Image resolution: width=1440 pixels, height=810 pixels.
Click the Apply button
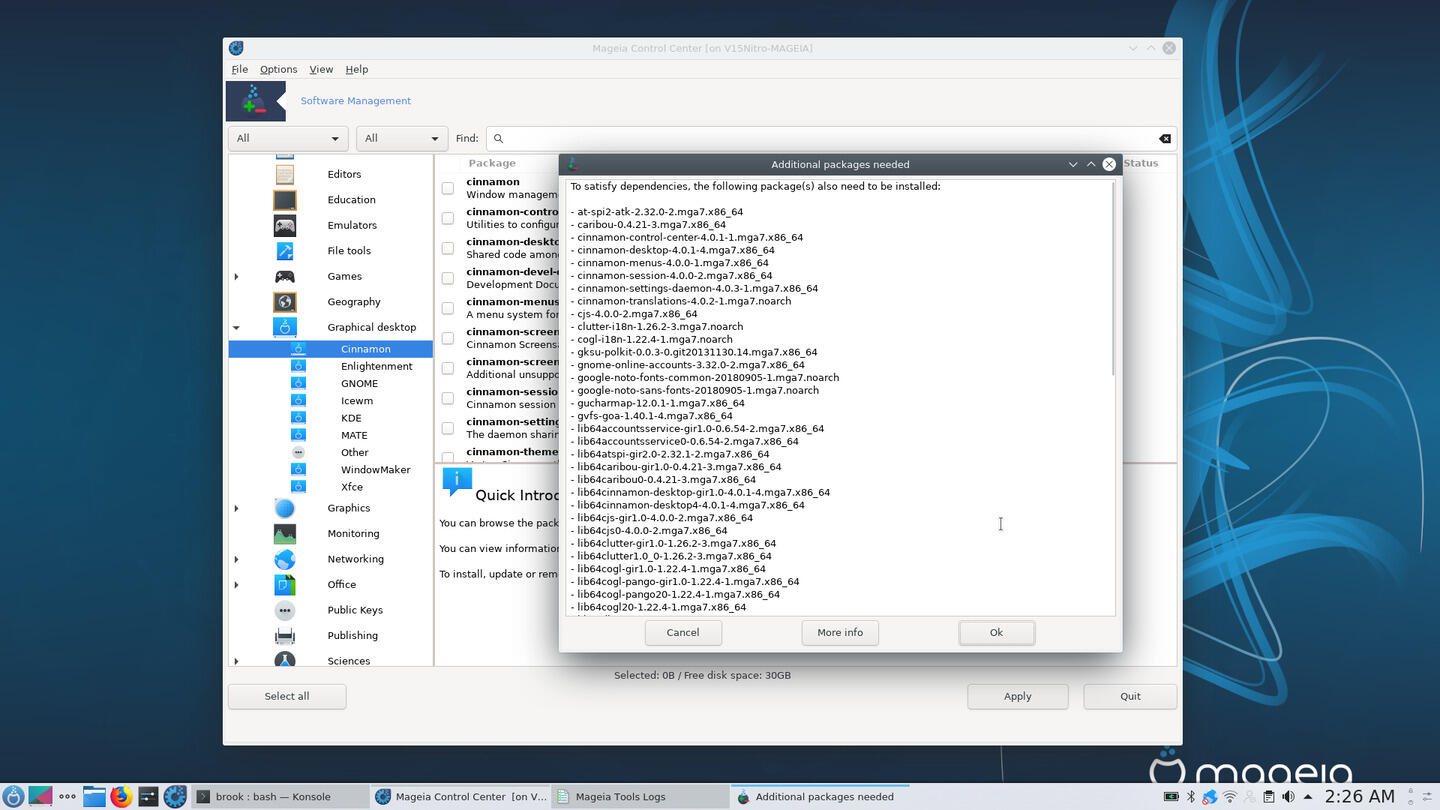pos(1018,696)
